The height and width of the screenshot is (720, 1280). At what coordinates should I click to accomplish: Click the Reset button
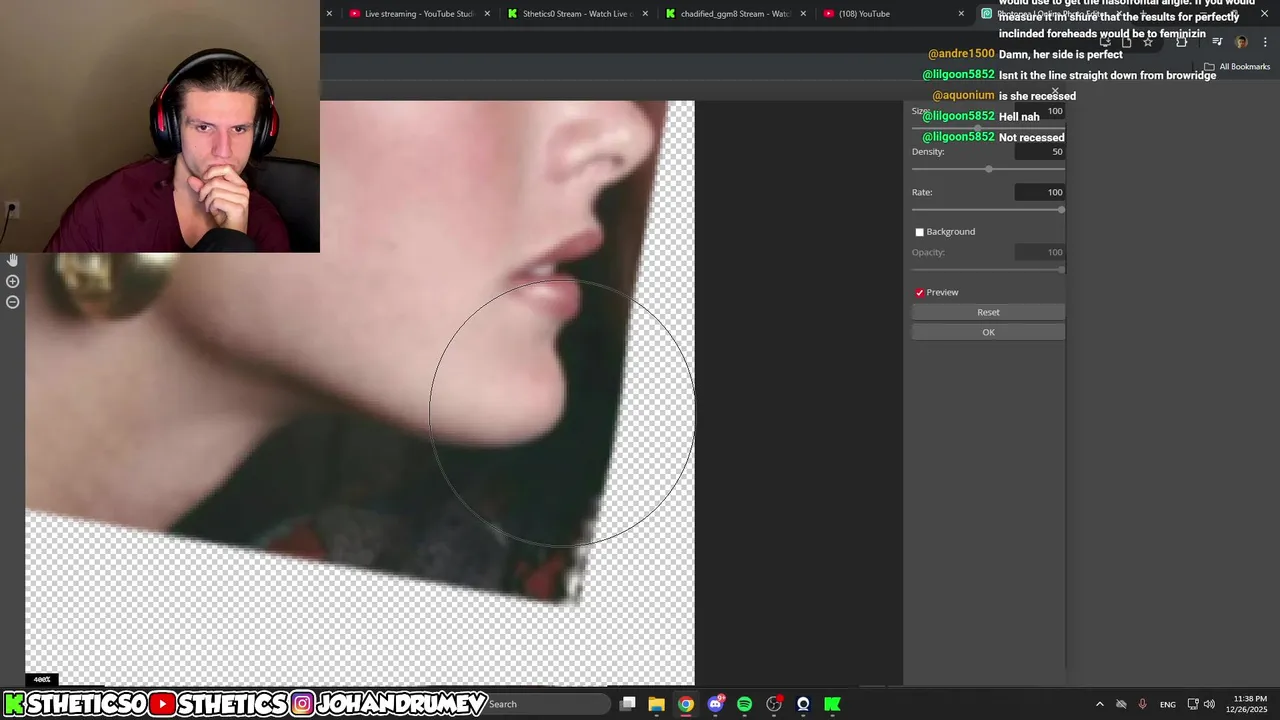tap(988, 312)
